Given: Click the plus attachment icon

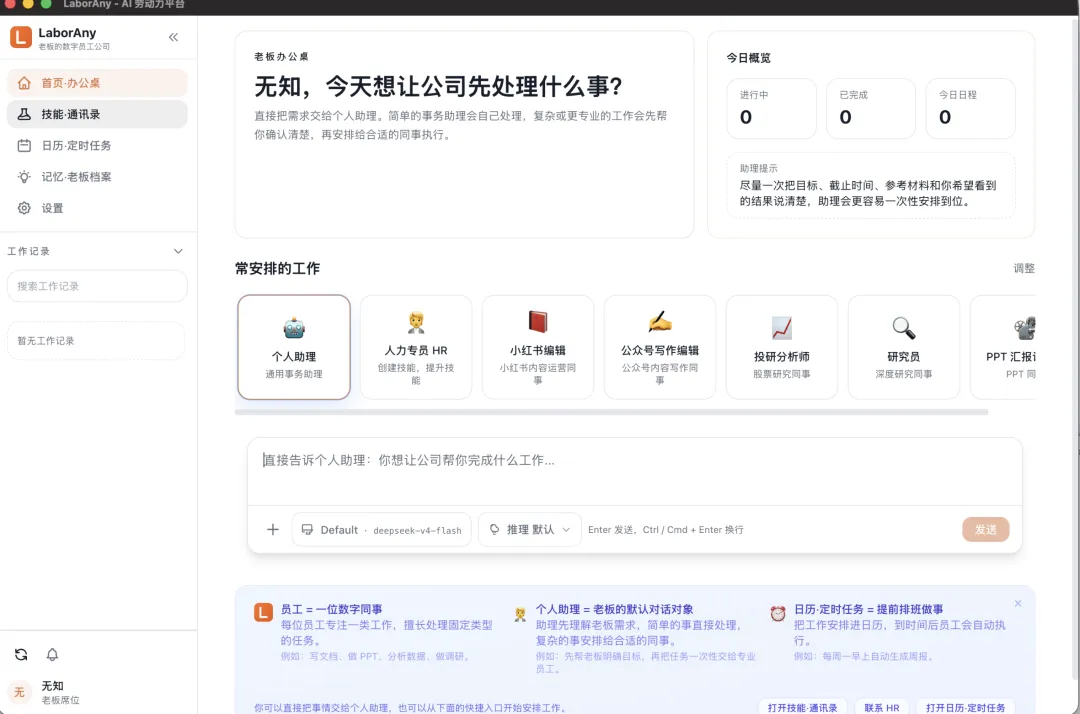Looking at the screenshot, I should pos(273,529).
